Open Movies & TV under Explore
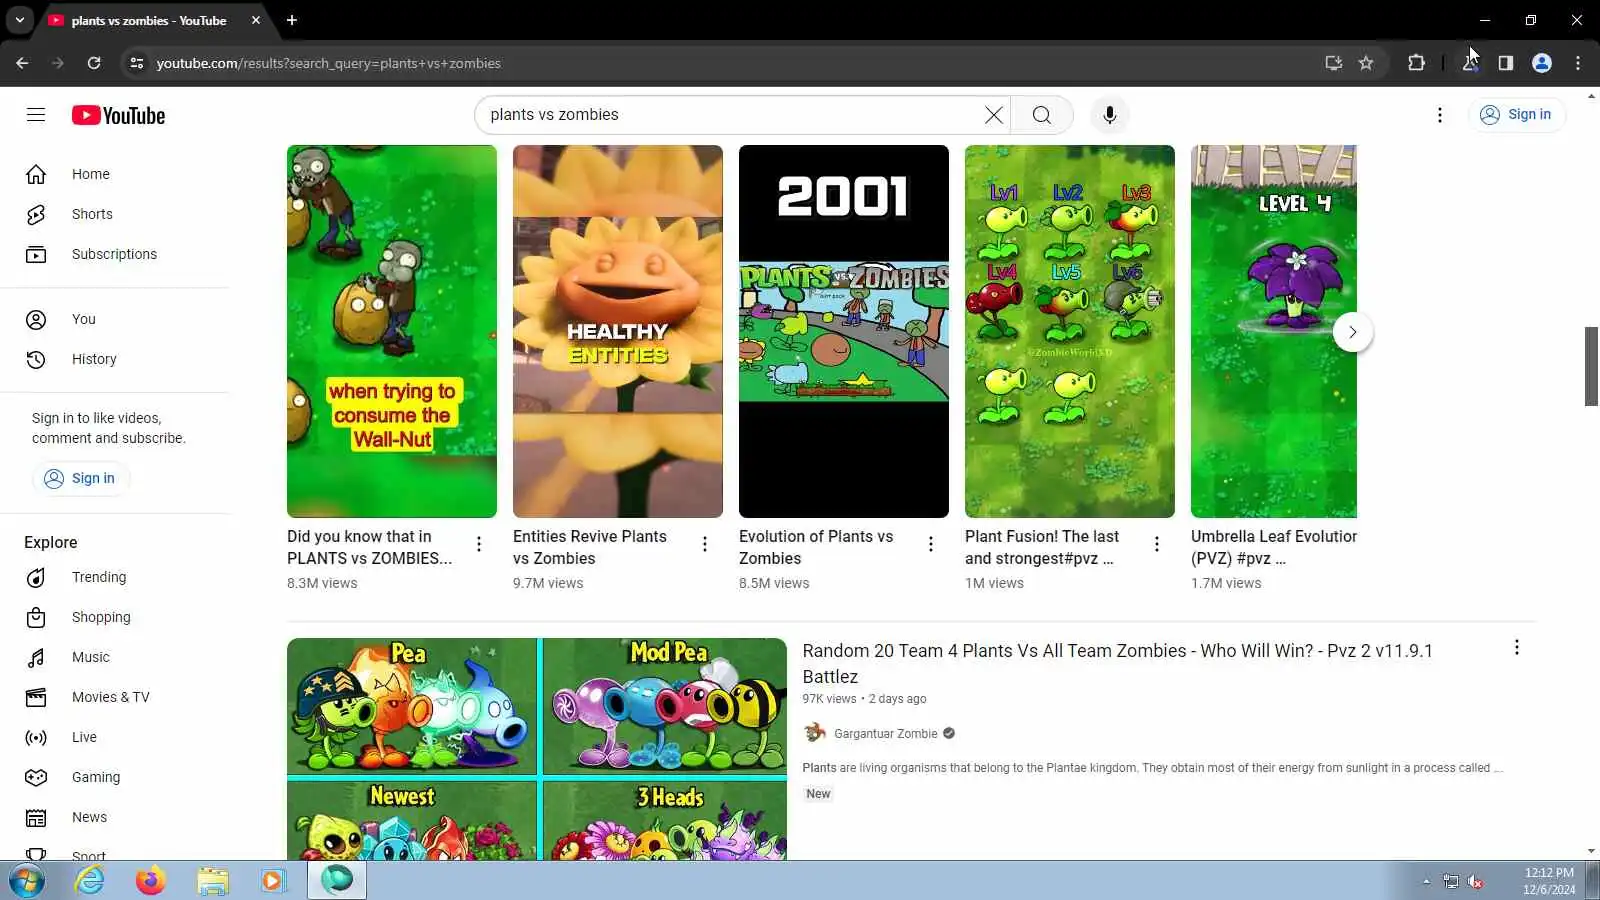The image size is (1600, 900). tap(115, 697)
